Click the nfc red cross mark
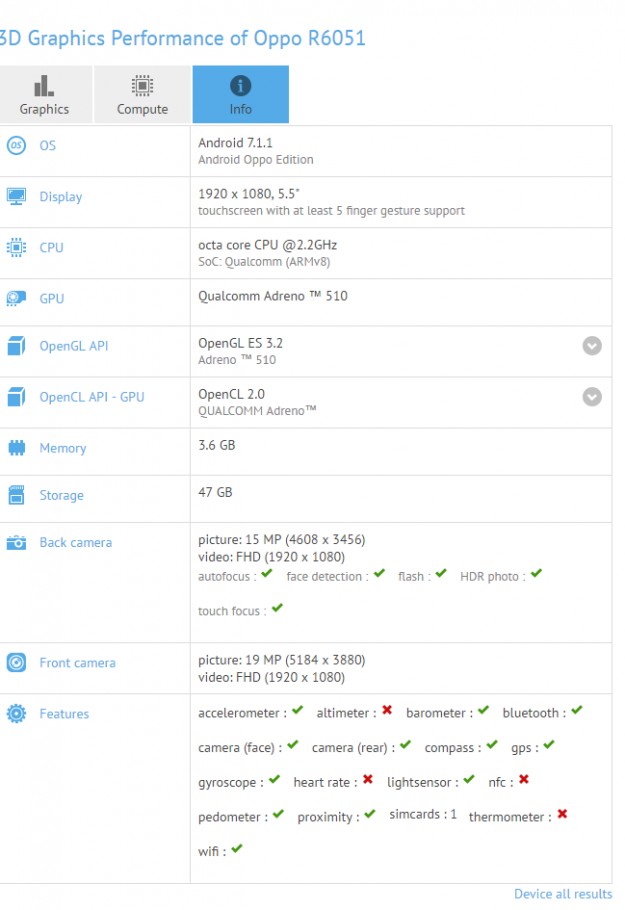 coord(523,780)
